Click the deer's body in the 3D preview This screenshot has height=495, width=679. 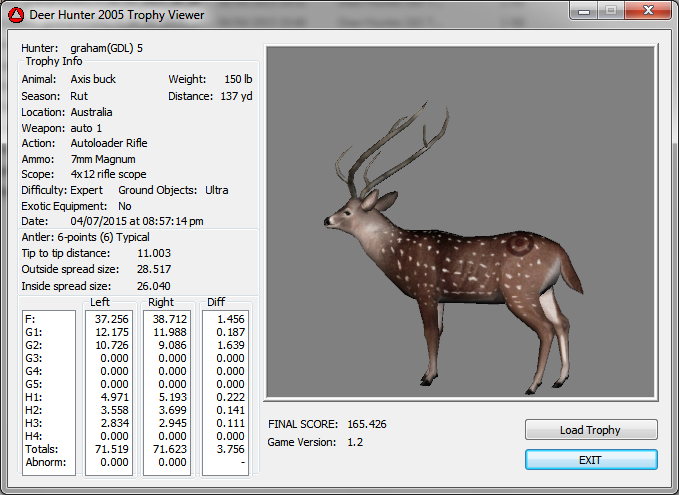[460, 262]
